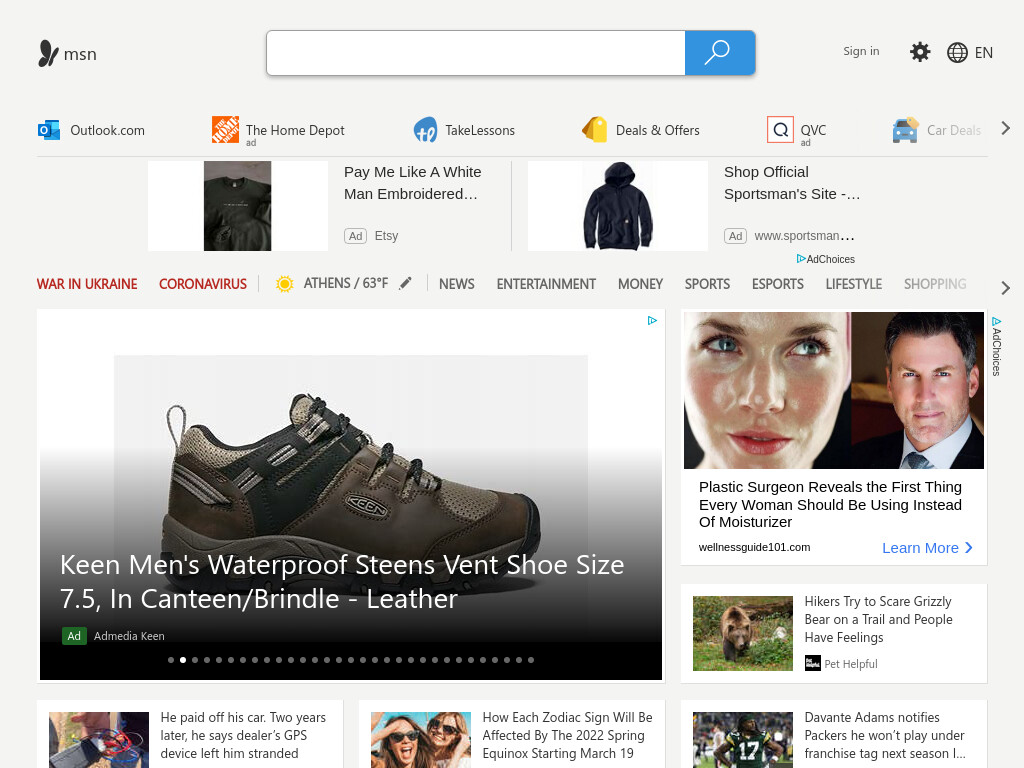The image size is (1024, 768).
Task: Go to the Esports section
Action: tap(777, 284)
